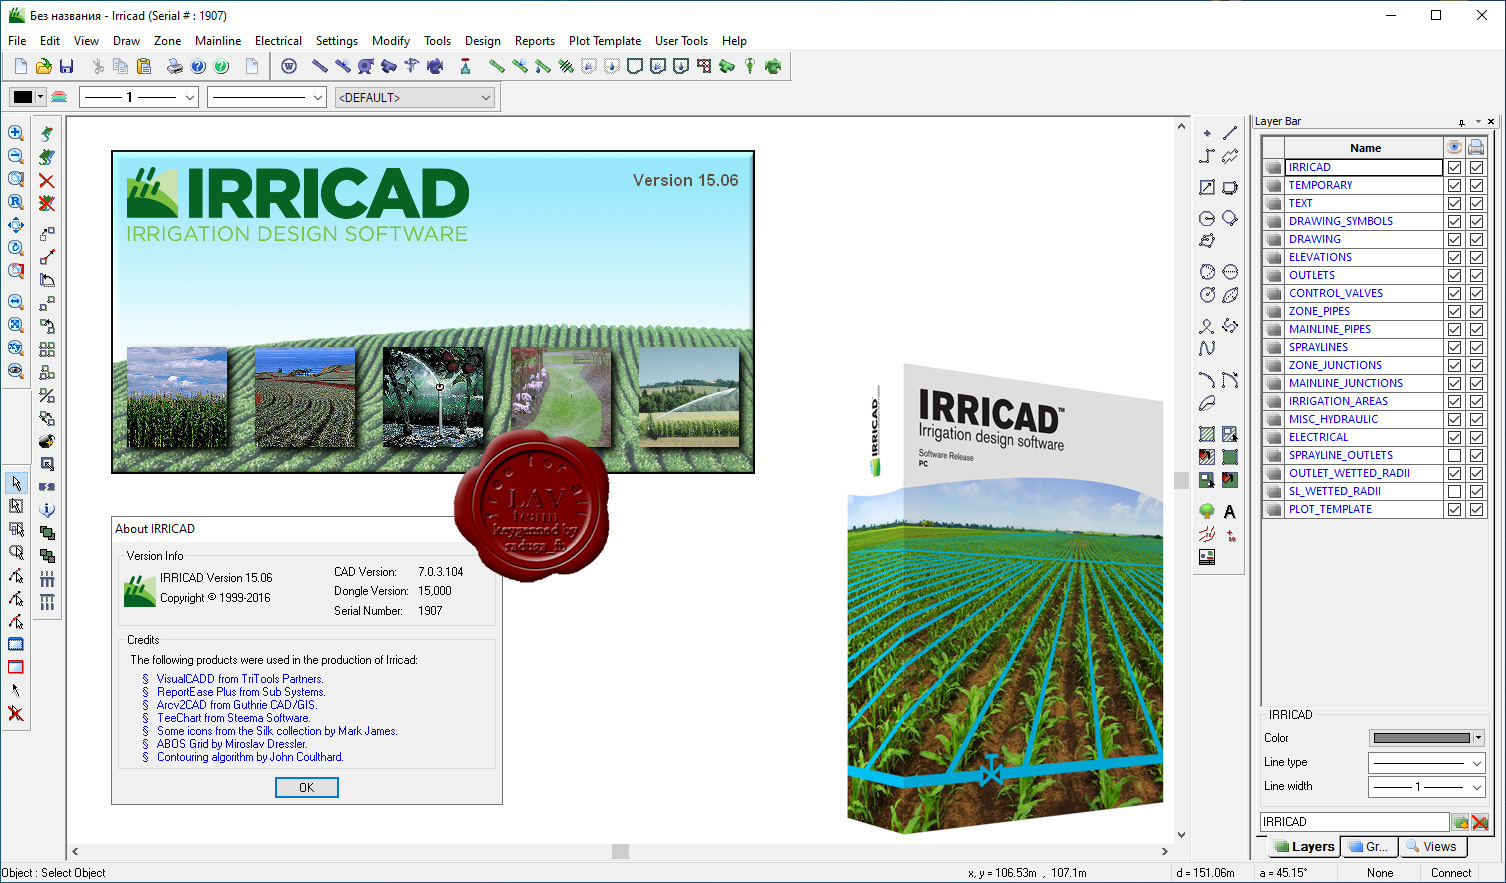
Task: Select the single Line draw tool
Action: coord(1230,133)
